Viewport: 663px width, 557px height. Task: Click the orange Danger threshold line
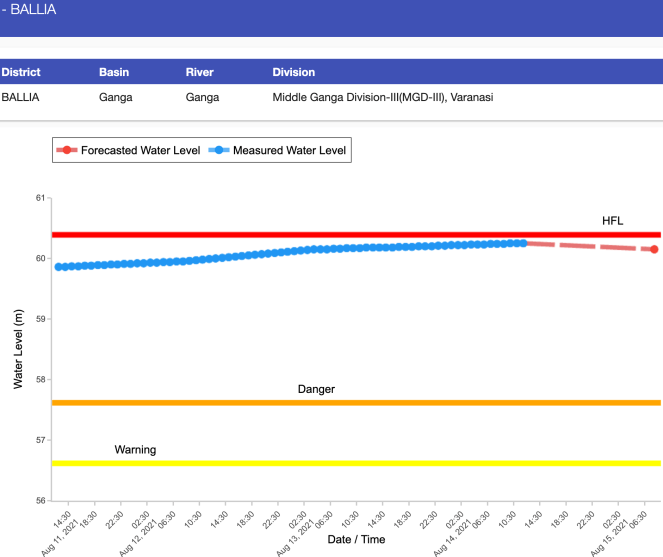[400, 403]
